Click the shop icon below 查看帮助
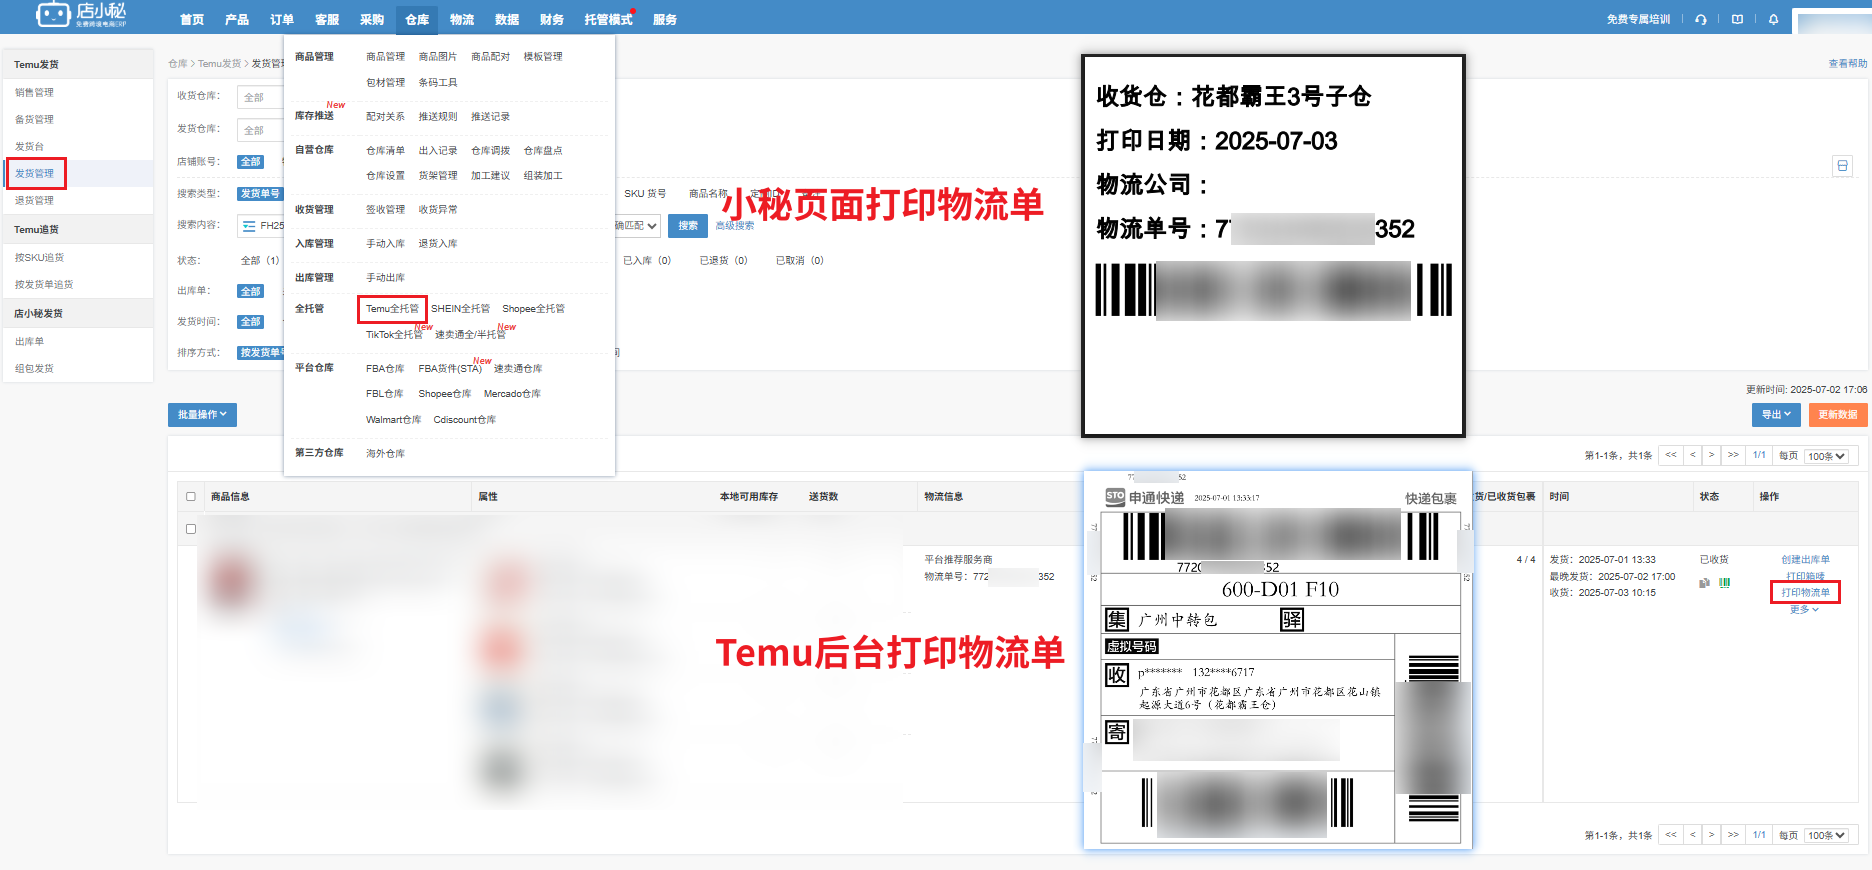Screen dimensions: 1872x870 click(1843, 166)
